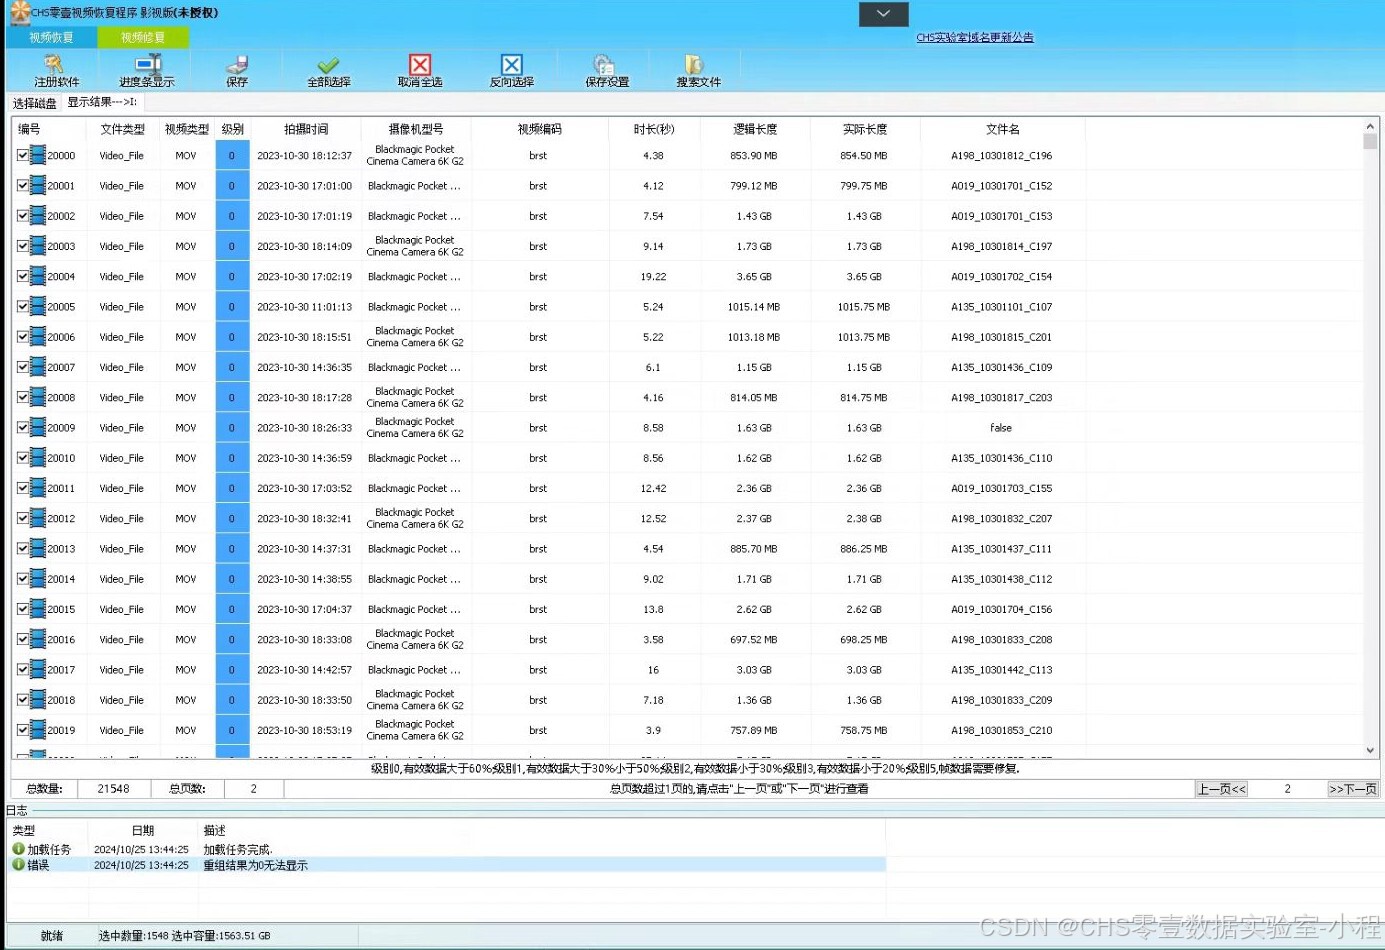Click blue level cell of row 20008
The width and height of the screenshot is (1385, 950).
pos(232,398)
